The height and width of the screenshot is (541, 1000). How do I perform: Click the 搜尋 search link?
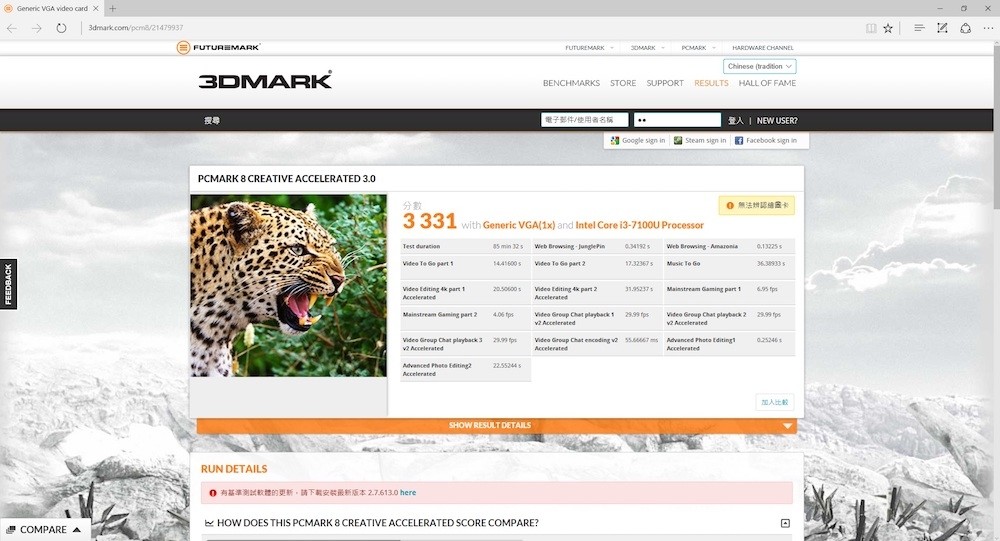click(x=212, y=121)
